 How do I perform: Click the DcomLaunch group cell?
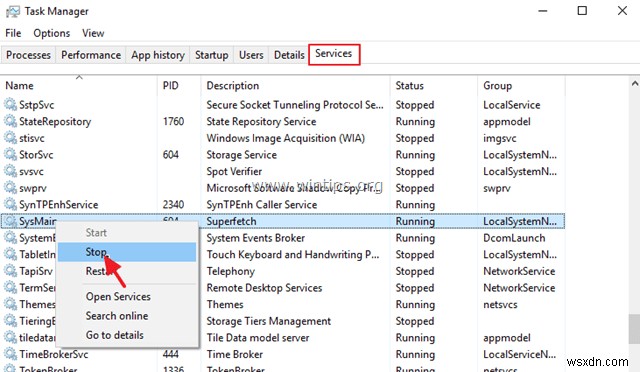[514, 238]
